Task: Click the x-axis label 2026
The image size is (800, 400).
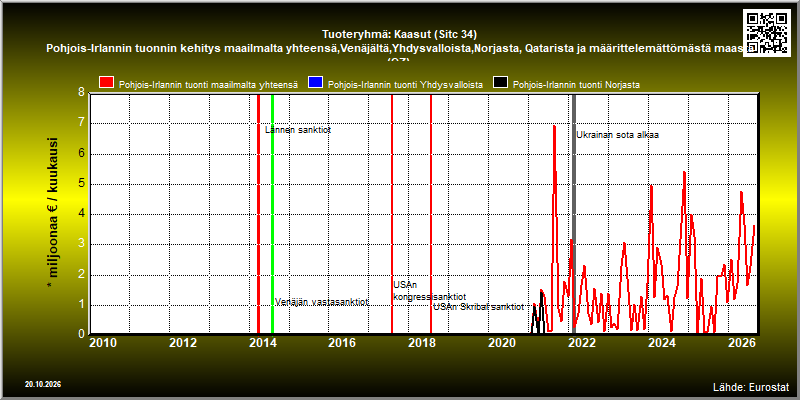Action: [x=741, y=343]
